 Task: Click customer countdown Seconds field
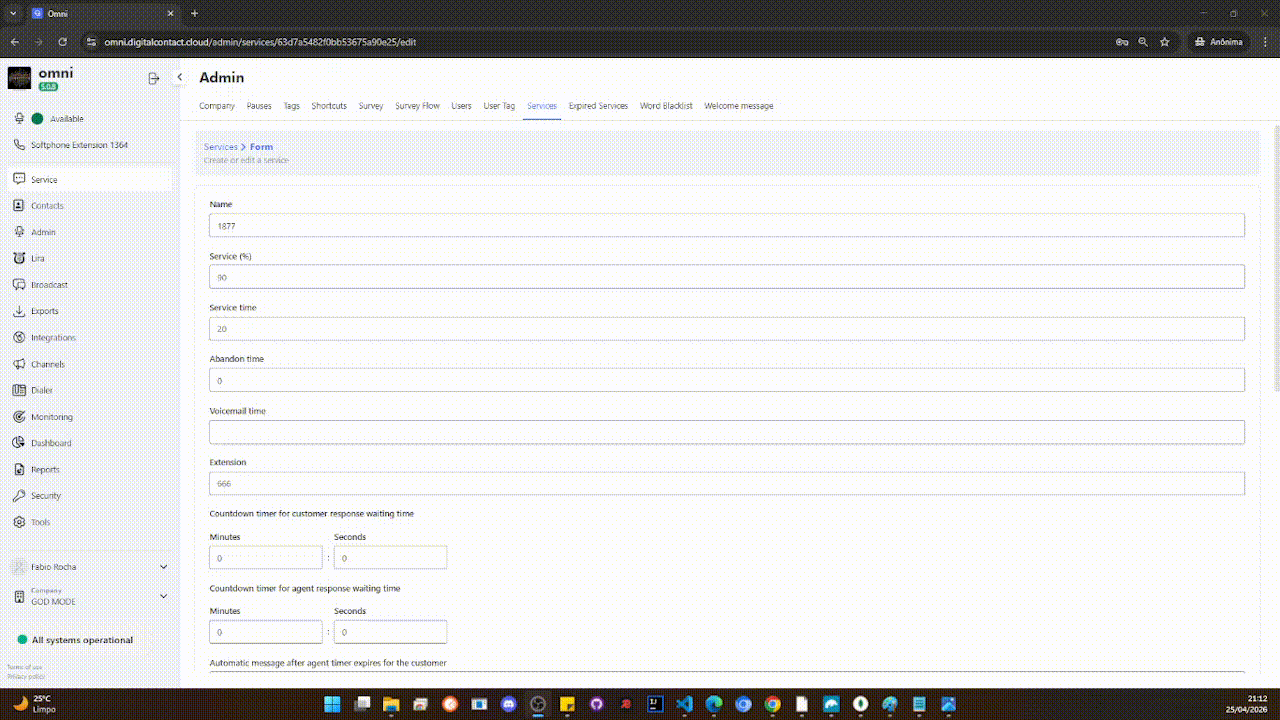point(390,558)
